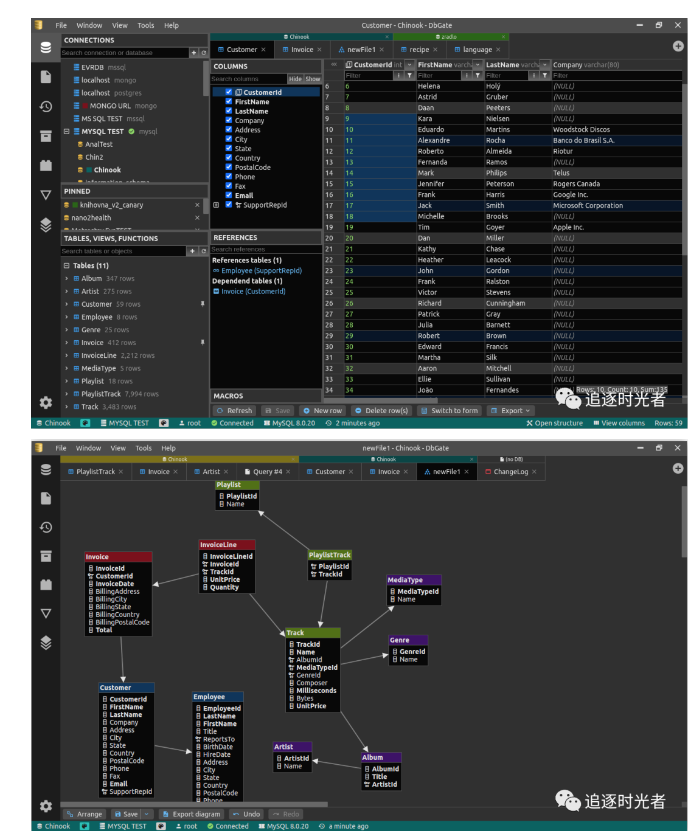
Task: Open archive icon in newFile1 window sidebar
Action: 46,556
